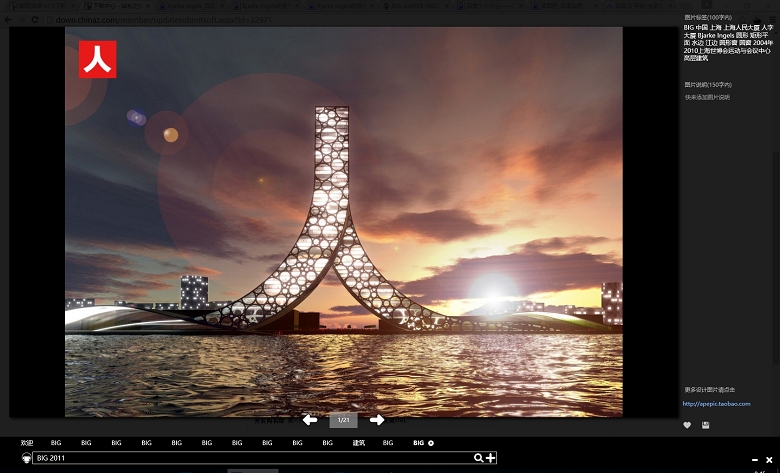
Task: Minimize the viewer using the bottom-right dash
Action: pyautogui.click(x=753, y=459)
